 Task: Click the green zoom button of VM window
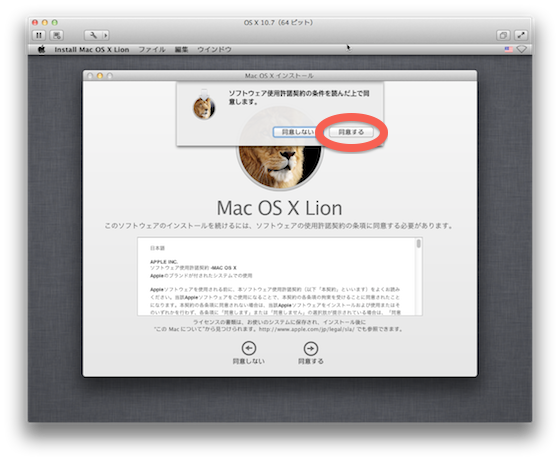coord(55,22)
